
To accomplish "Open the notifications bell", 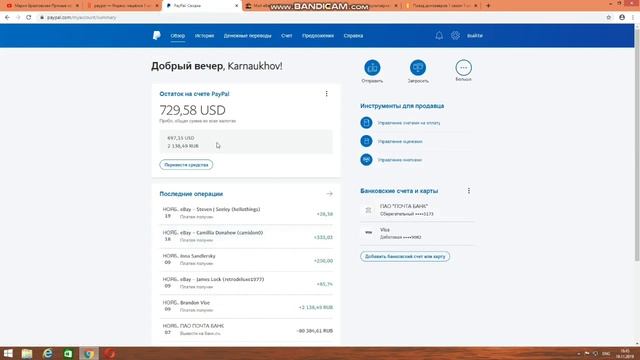I will coord(439,36).
